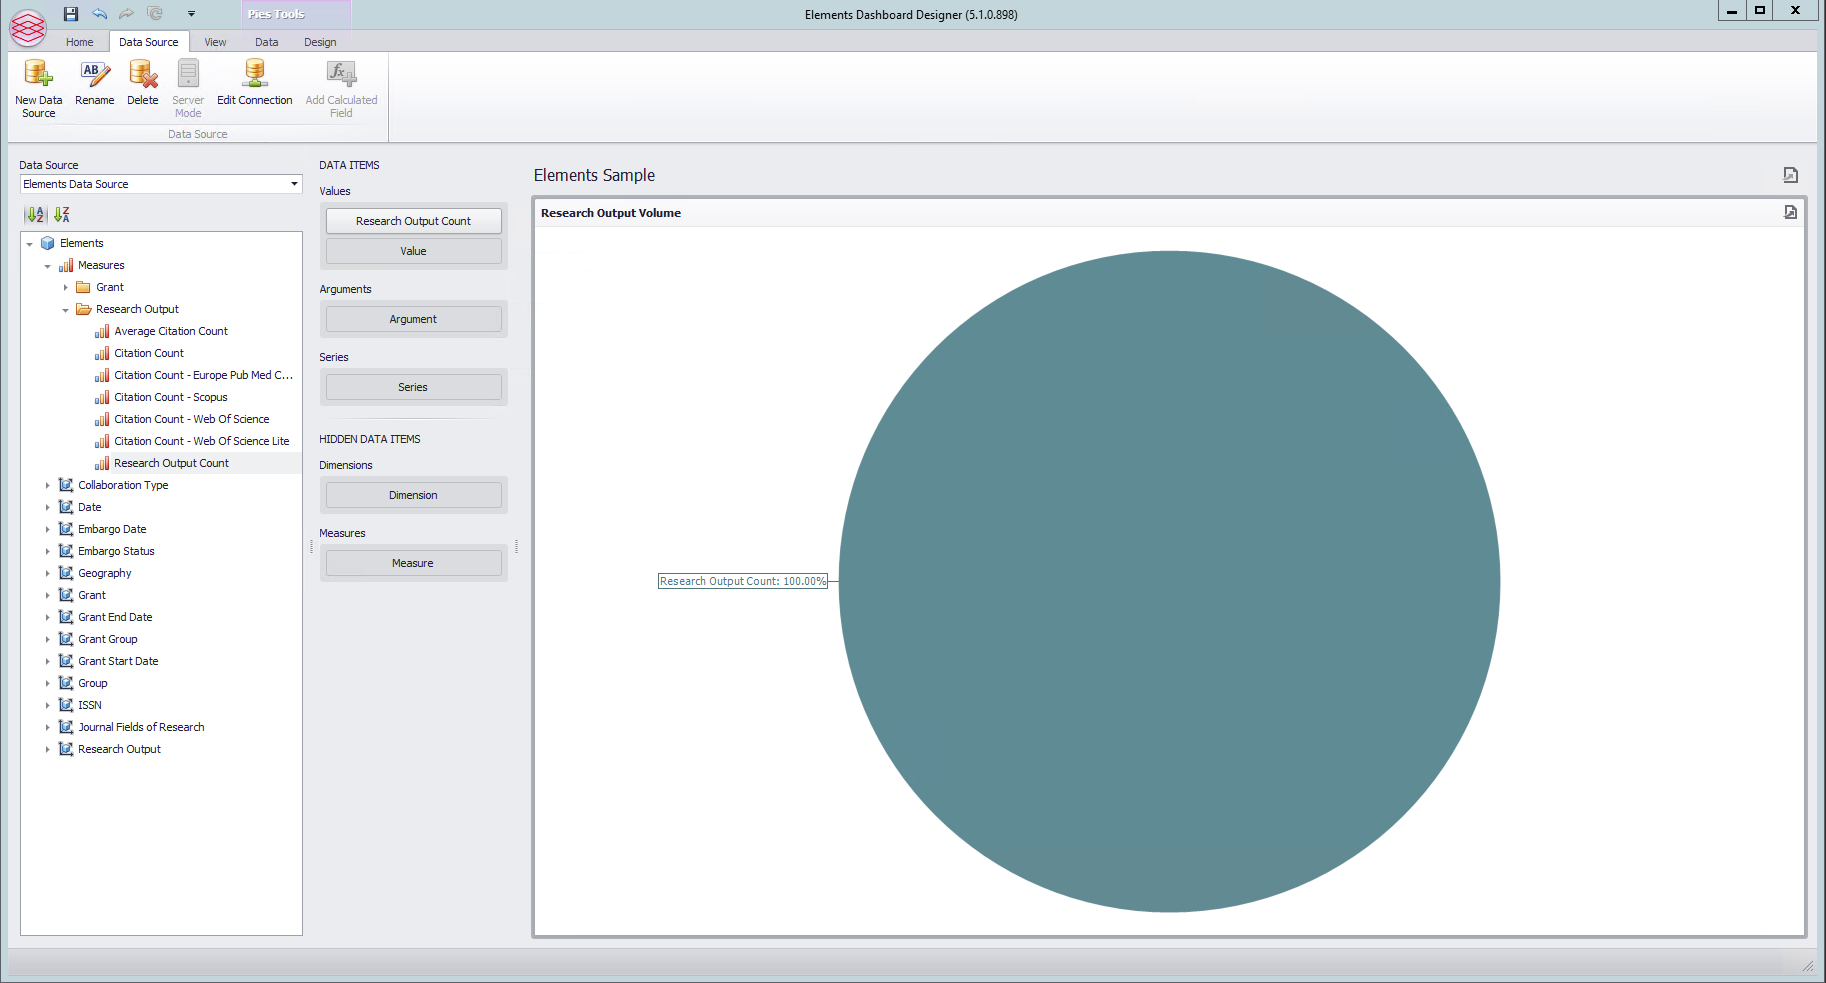Screen dimensions: 1826x983
Task: Switch to the Home ribbon tab
Action: coord(79,42)
